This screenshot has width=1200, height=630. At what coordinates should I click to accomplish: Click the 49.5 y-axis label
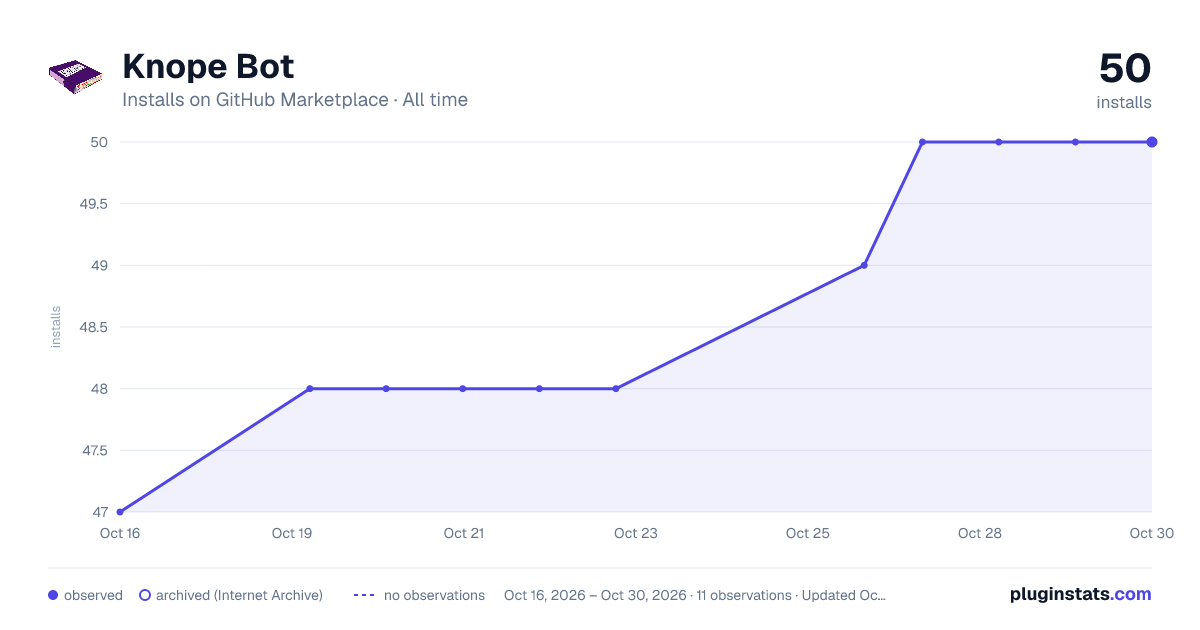click(93, 204)
